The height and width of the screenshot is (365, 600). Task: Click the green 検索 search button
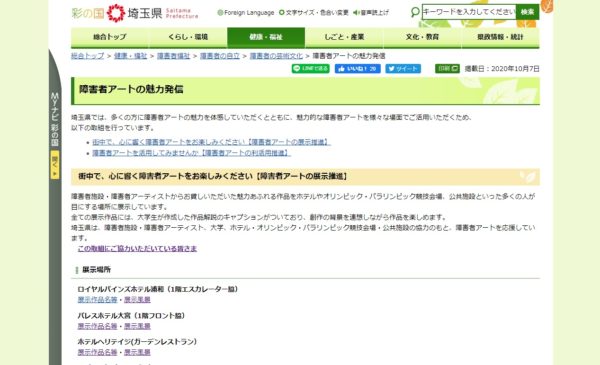(527, 12)
